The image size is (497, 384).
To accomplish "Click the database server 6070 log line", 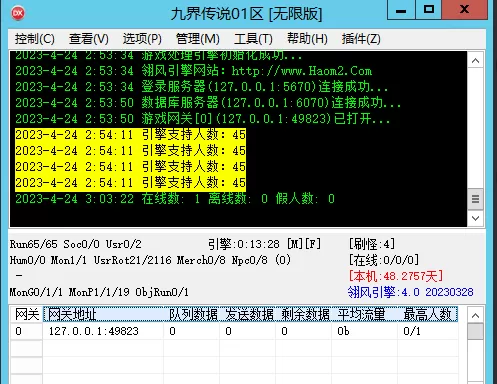I will pos(208,103).
